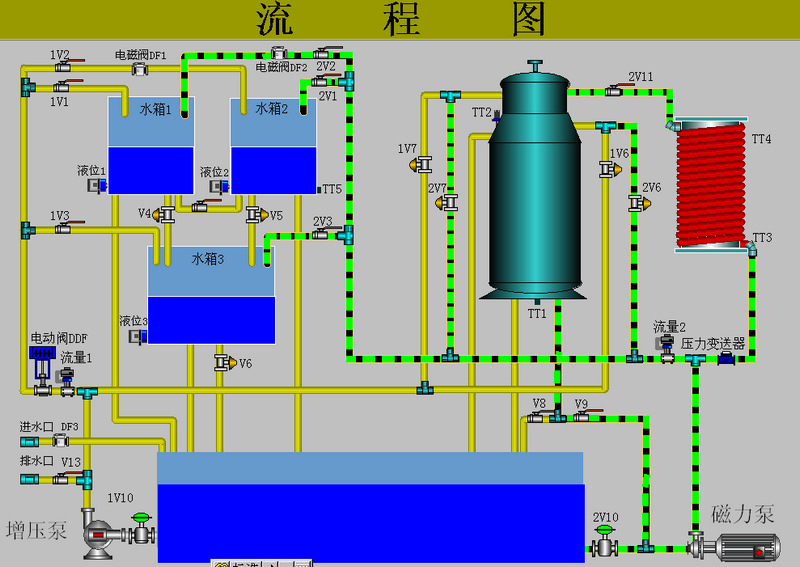
Task: Click the 流量1 flow meter icon
Action: [68, 378]
